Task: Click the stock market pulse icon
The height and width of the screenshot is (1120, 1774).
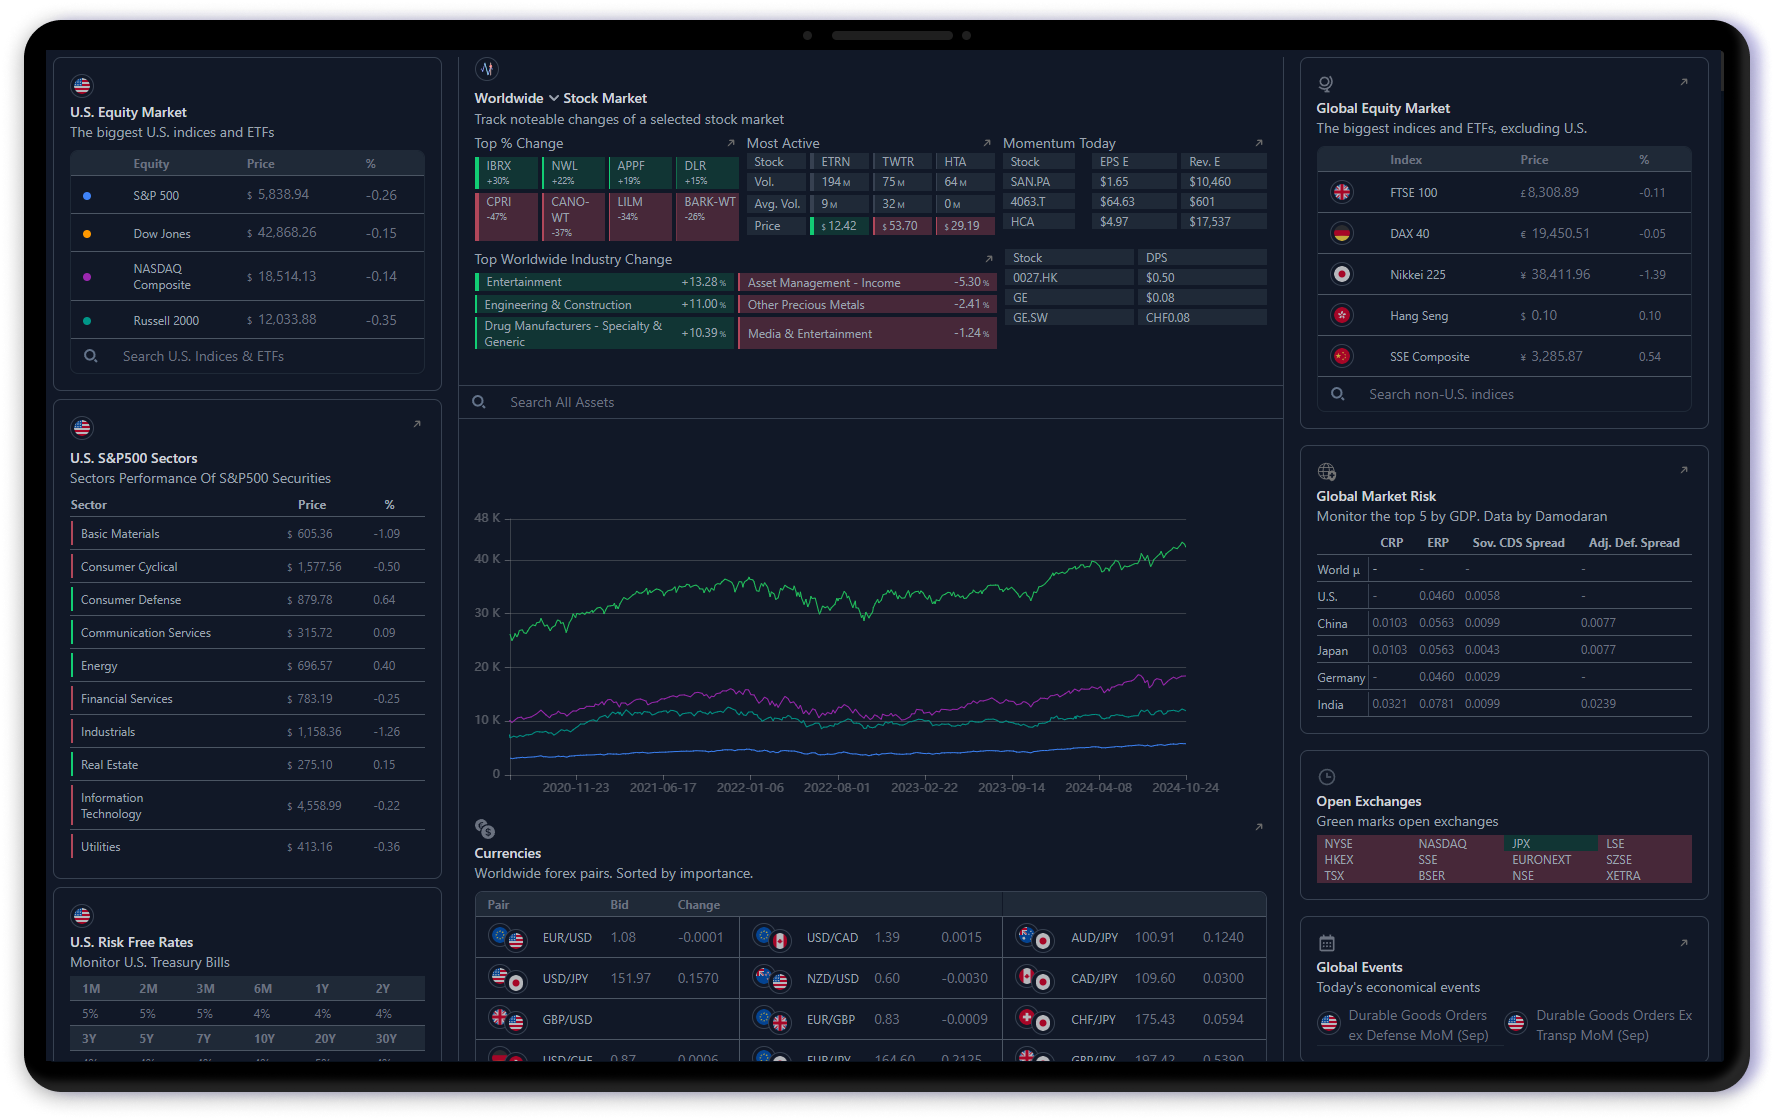Action: pyautogui.click(x=487, y=69)
